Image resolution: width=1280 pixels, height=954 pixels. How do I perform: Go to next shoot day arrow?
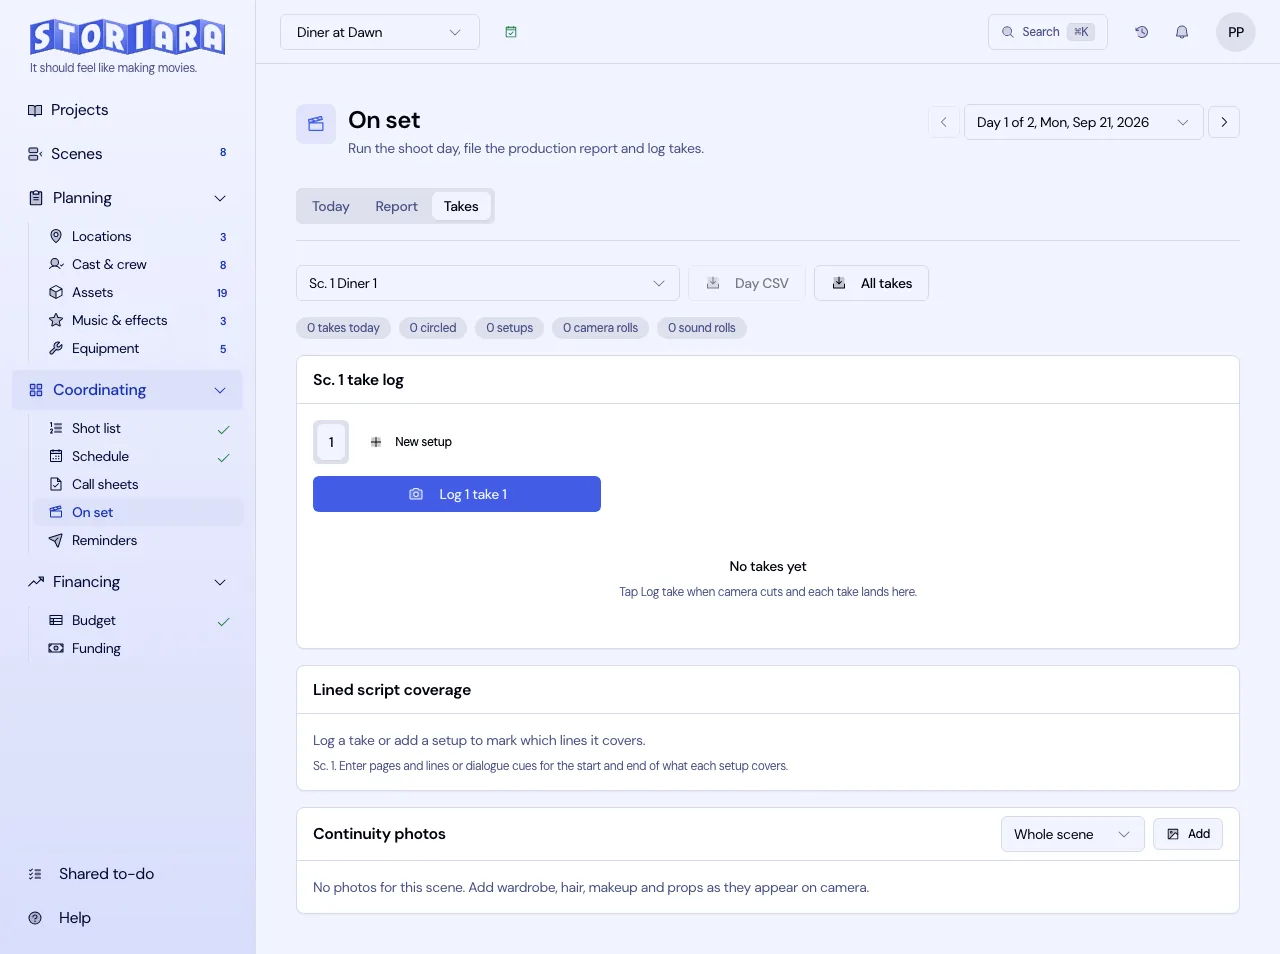[x=1224, y=122]
